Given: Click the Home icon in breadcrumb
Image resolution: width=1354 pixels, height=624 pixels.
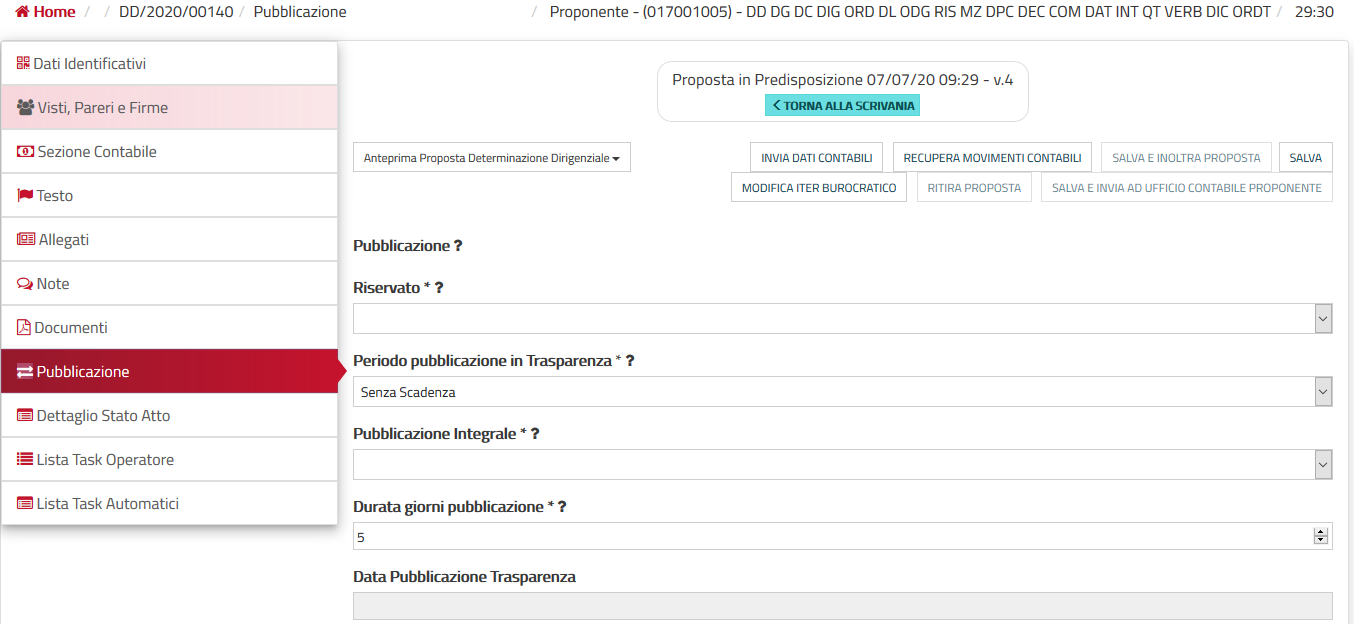Looking at the screenshot, I should (22, 12).
